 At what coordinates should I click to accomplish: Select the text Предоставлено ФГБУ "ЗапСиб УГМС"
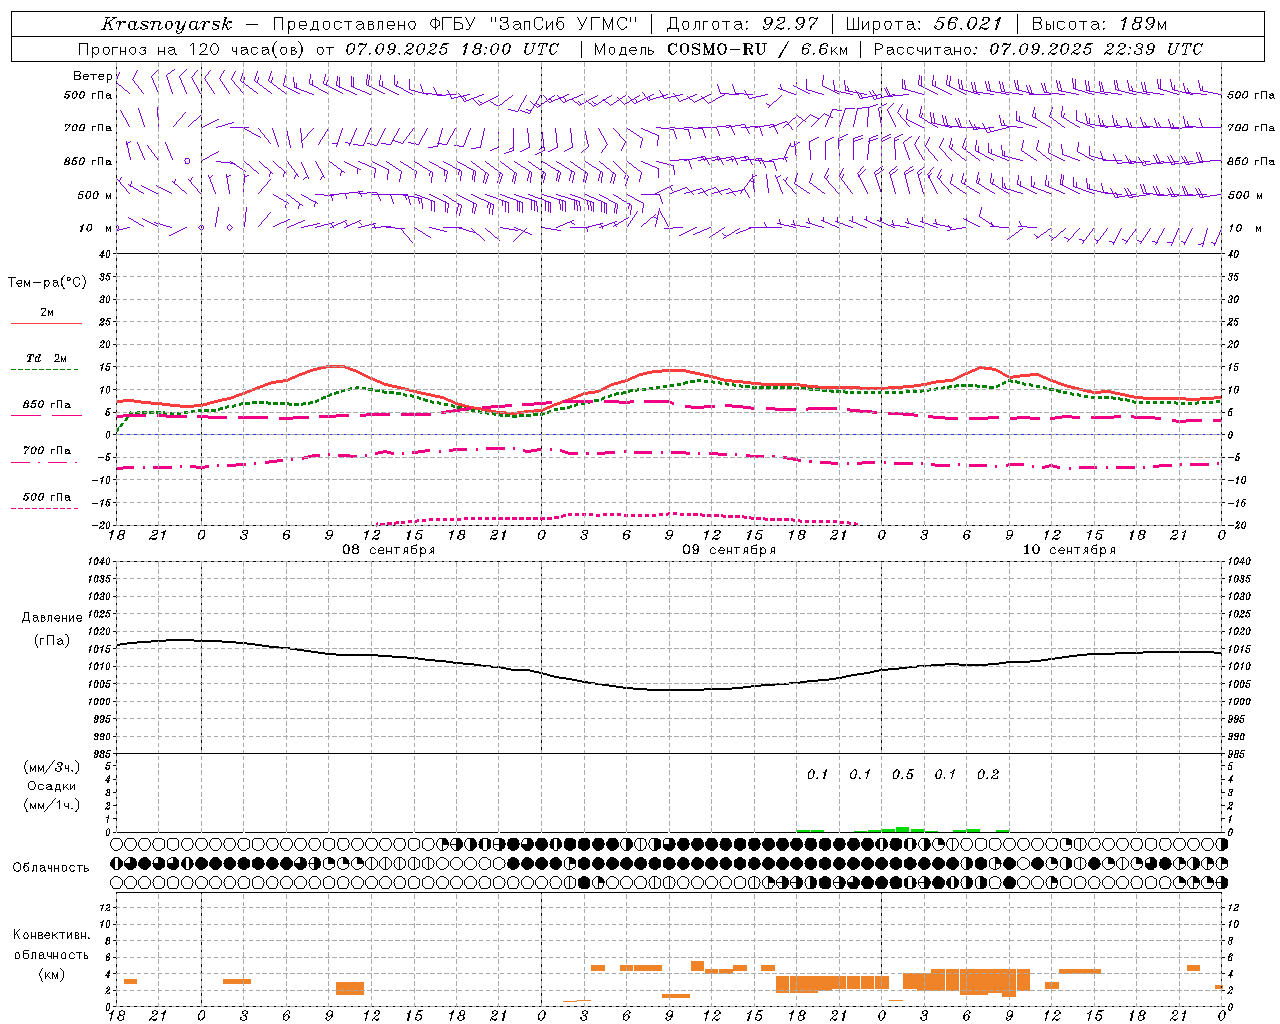point(455,24)
